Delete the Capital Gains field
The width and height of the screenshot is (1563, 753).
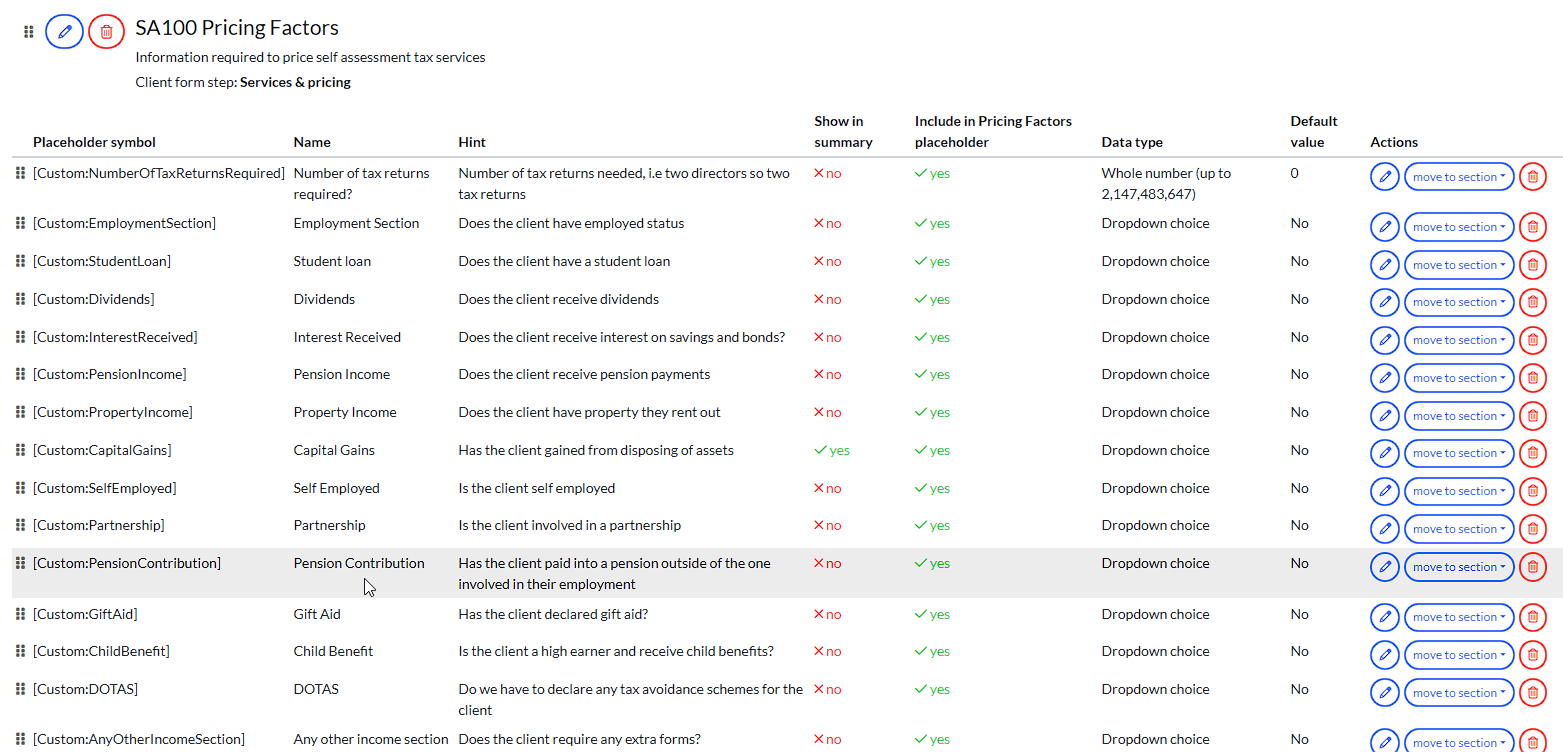[x=1531, y=453]
